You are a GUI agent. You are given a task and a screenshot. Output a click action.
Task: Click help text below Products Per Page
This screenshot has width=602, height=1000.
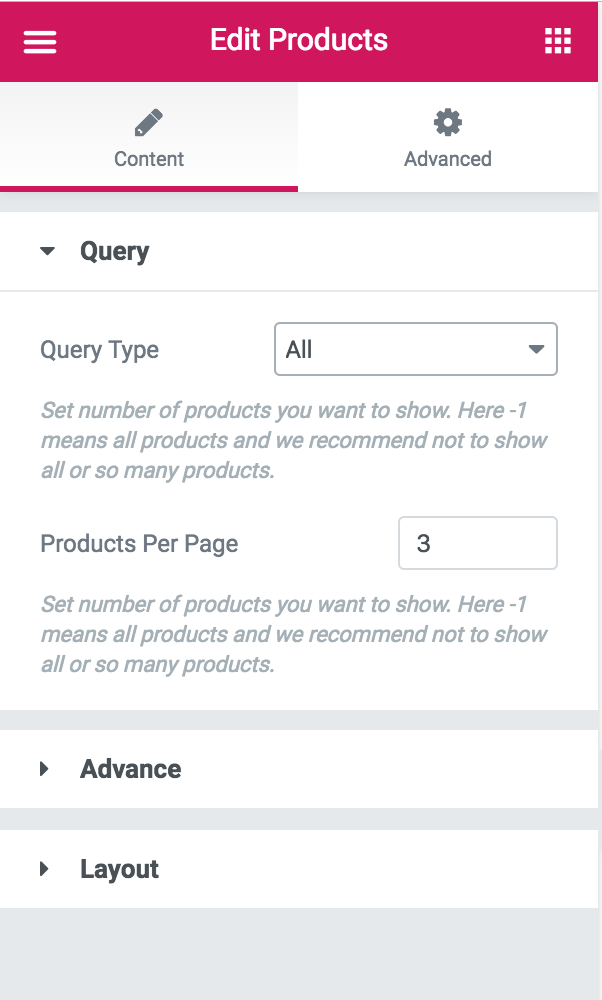pyautogui.click(x=293, y=634)
